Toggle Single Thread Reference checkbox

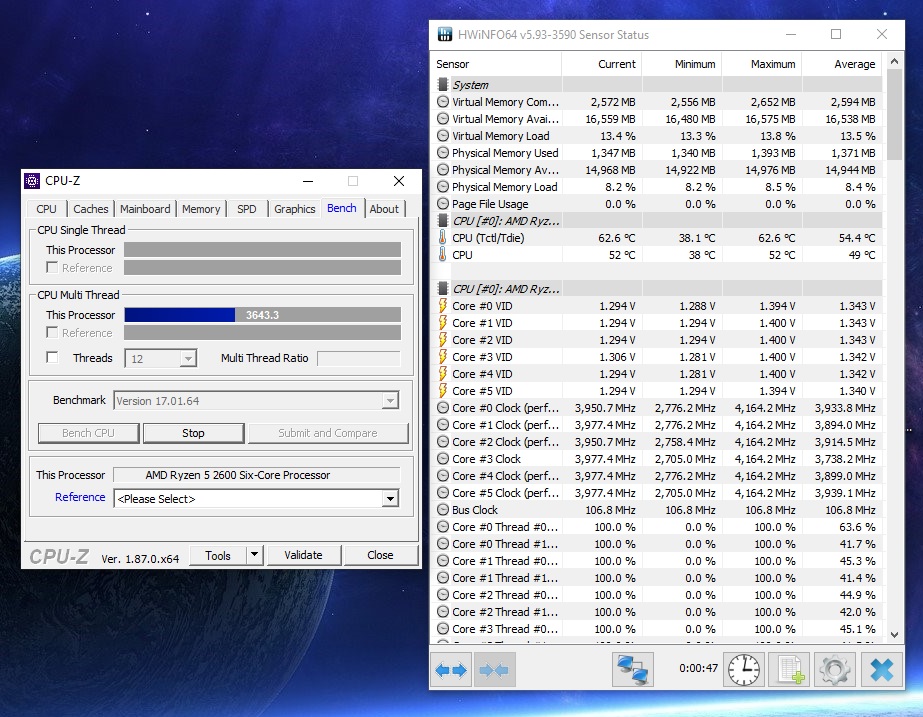point(52,267)
